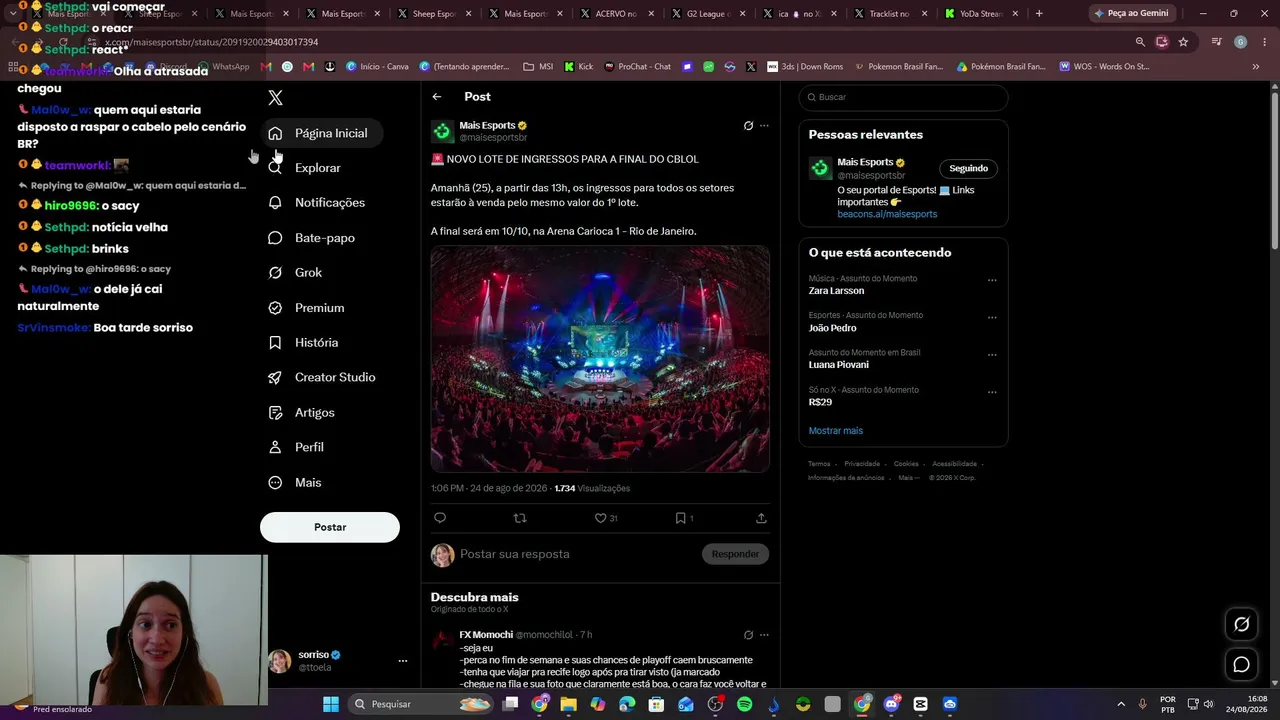Bookmark this page with star icon
The height and width of the screenshot is (720, 1280).
(x=1183, y=42)
